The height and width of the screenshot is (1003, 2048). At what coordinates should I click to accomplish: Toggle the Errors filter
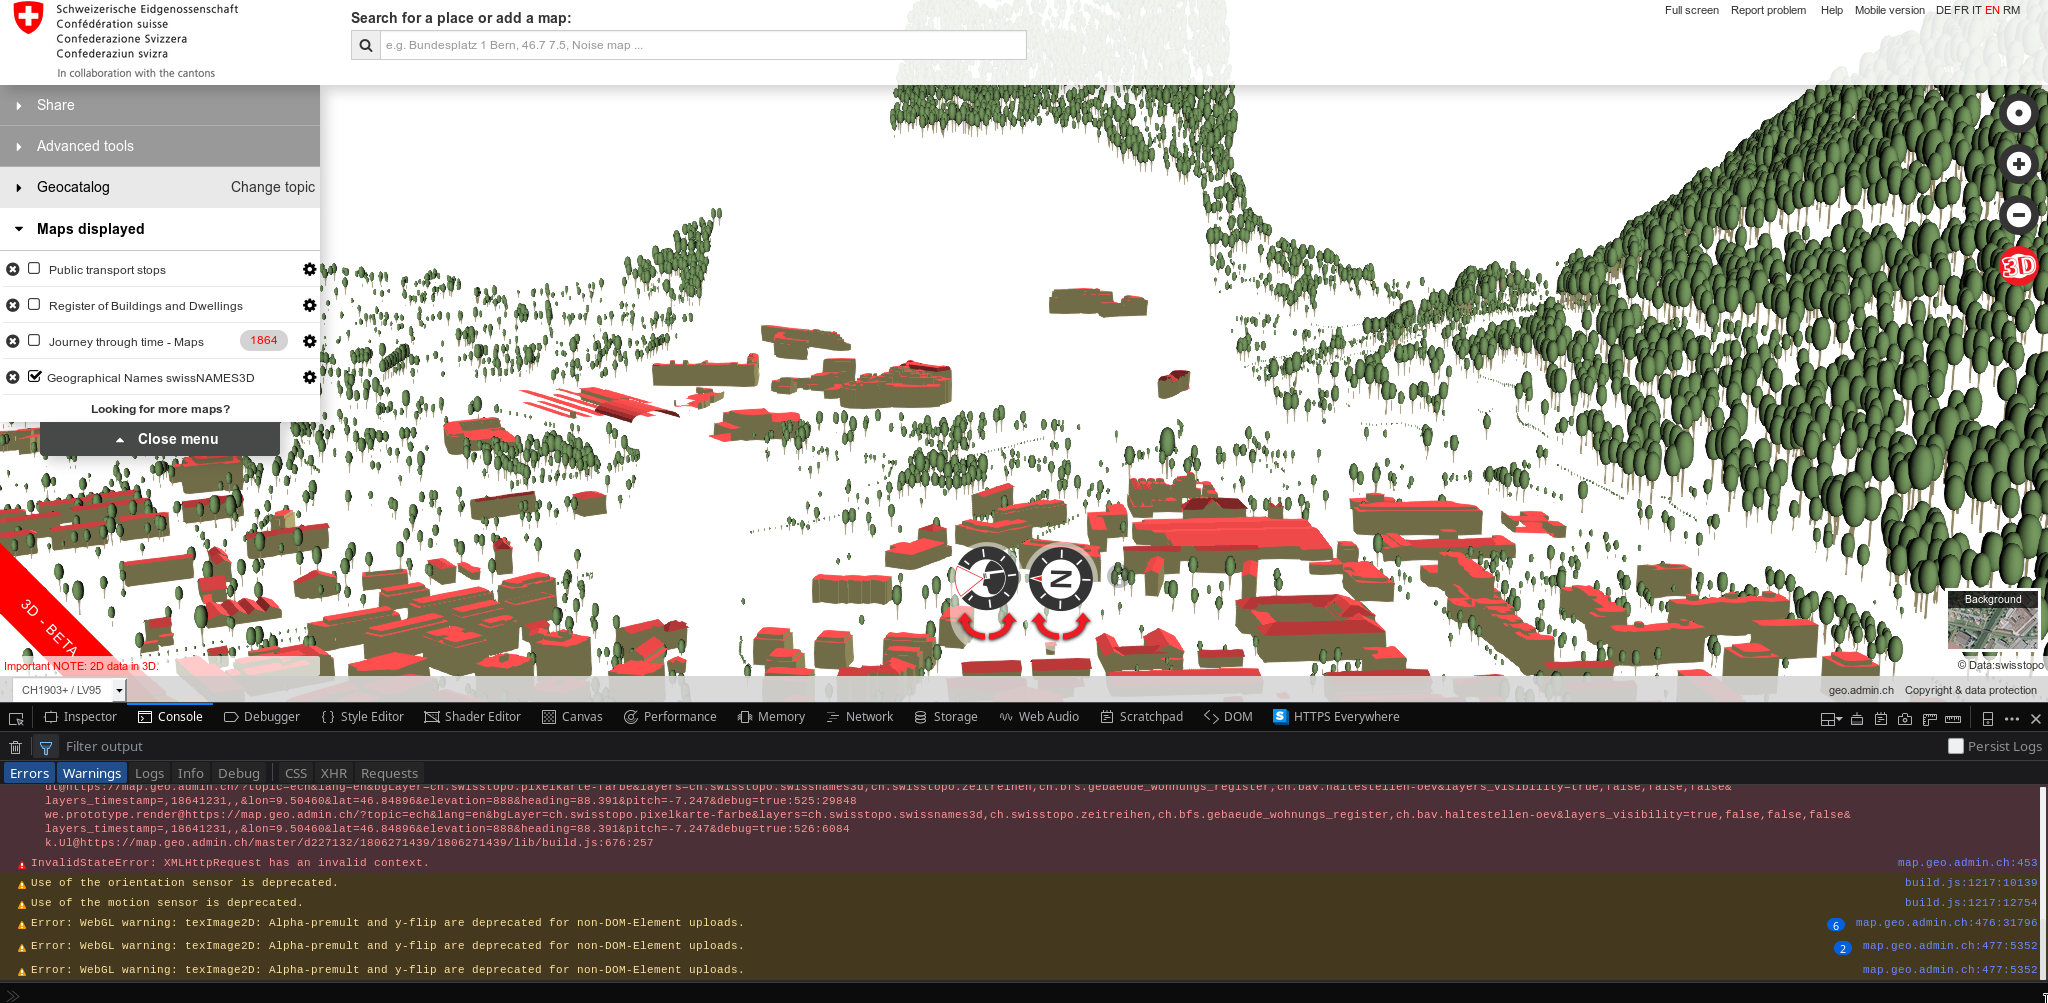[x=30, y=773]
